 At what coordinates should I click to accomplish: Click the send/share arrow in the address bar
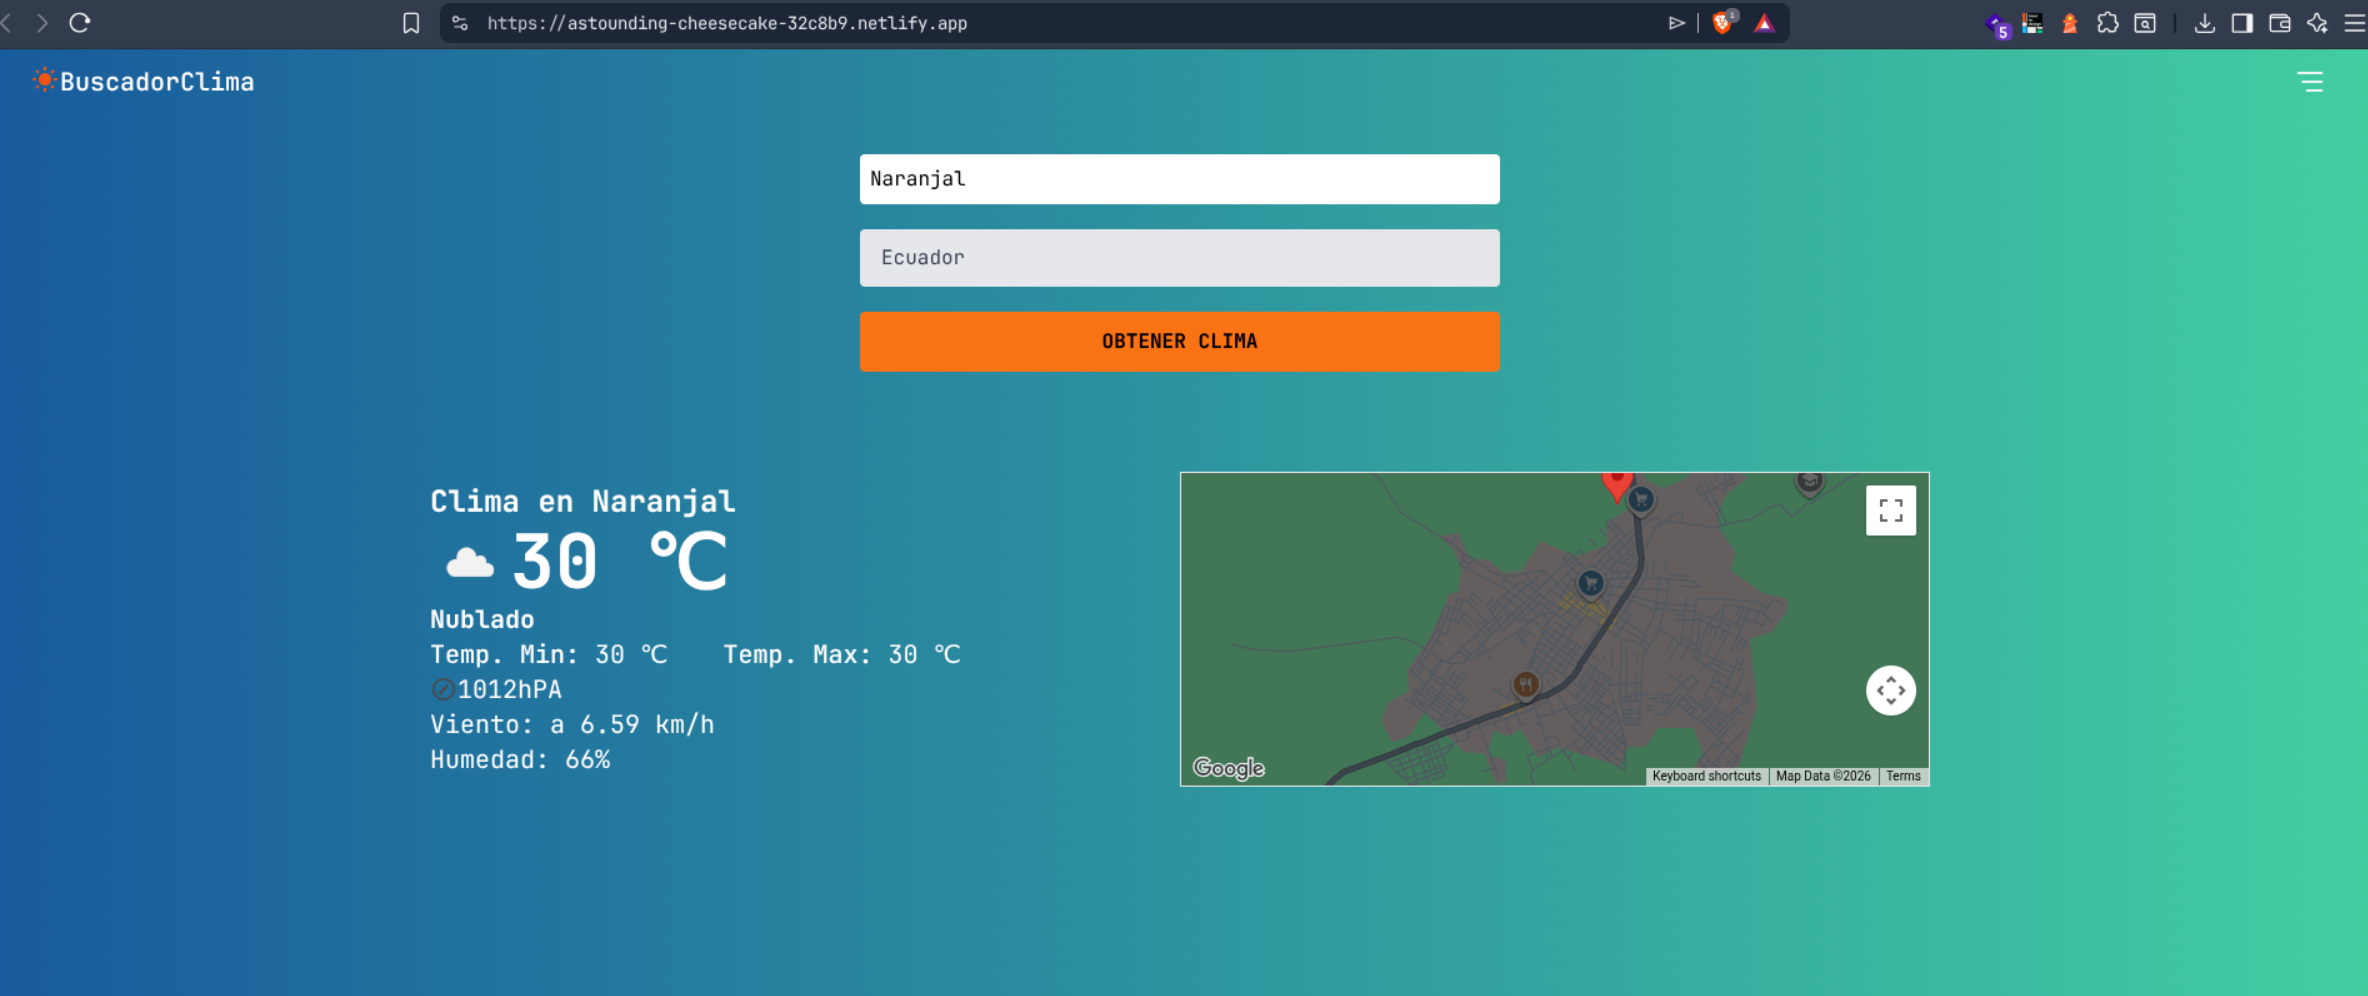tap(1677, 23)
